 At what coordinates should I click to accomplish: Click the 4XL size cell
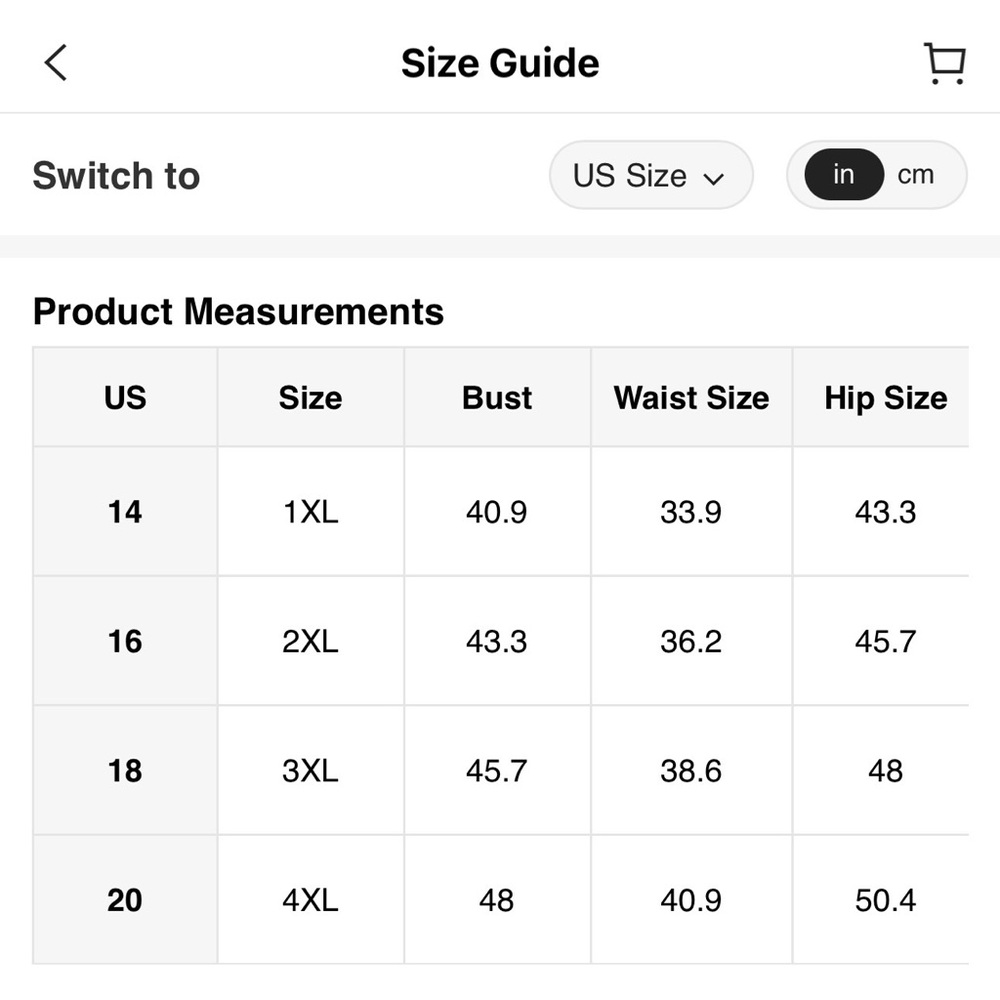[310, 900]
